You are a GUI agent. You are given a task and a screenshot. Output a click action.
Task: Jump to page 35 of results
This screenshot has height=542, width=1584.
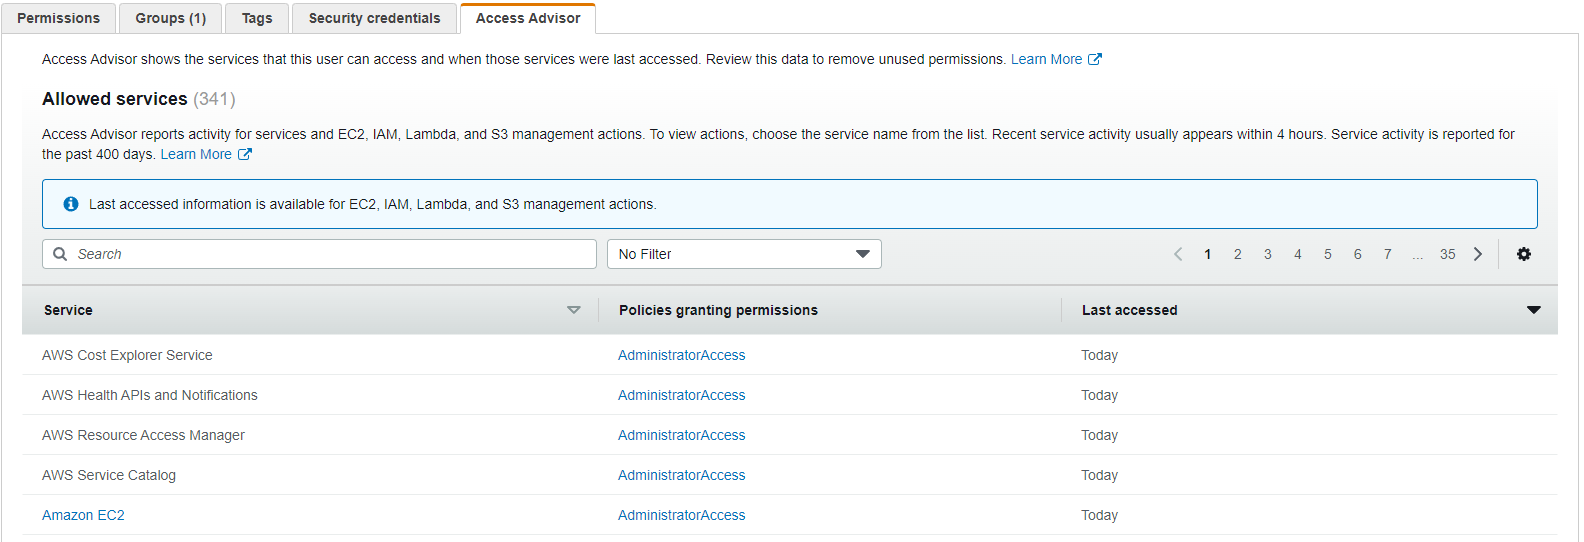click(1447, 254)
